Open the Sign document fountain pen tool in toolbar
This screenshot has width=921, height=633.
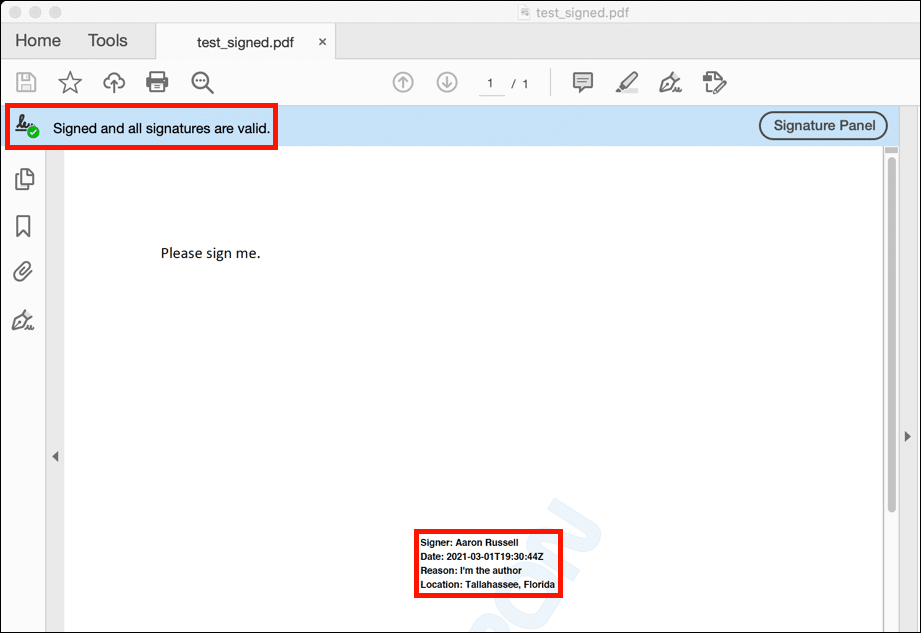[x=670, y=82]
